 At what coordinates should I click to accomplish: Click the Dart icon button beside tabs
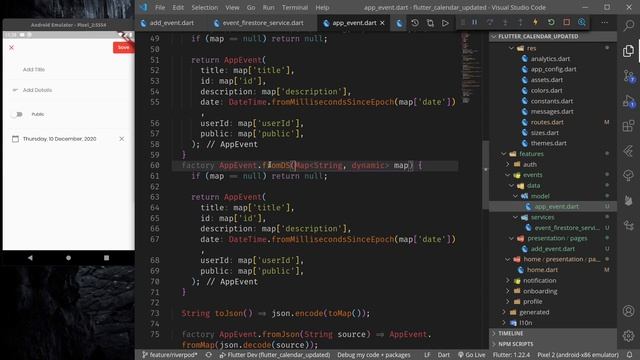click(x=399, y=23)
